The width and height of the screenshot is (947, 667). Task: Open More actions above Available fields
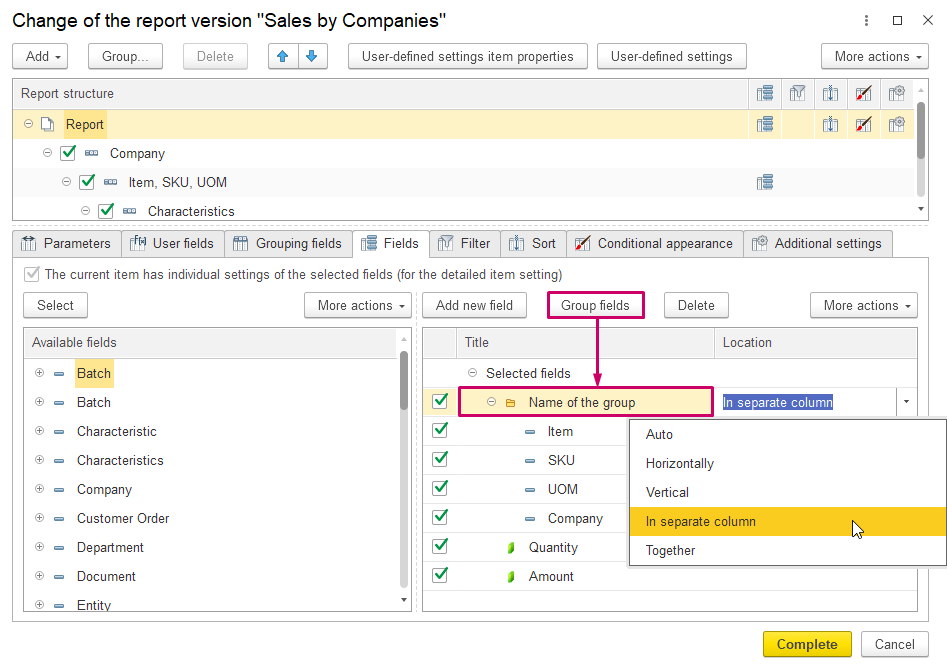pyautogui.click(x=358, y=305)
